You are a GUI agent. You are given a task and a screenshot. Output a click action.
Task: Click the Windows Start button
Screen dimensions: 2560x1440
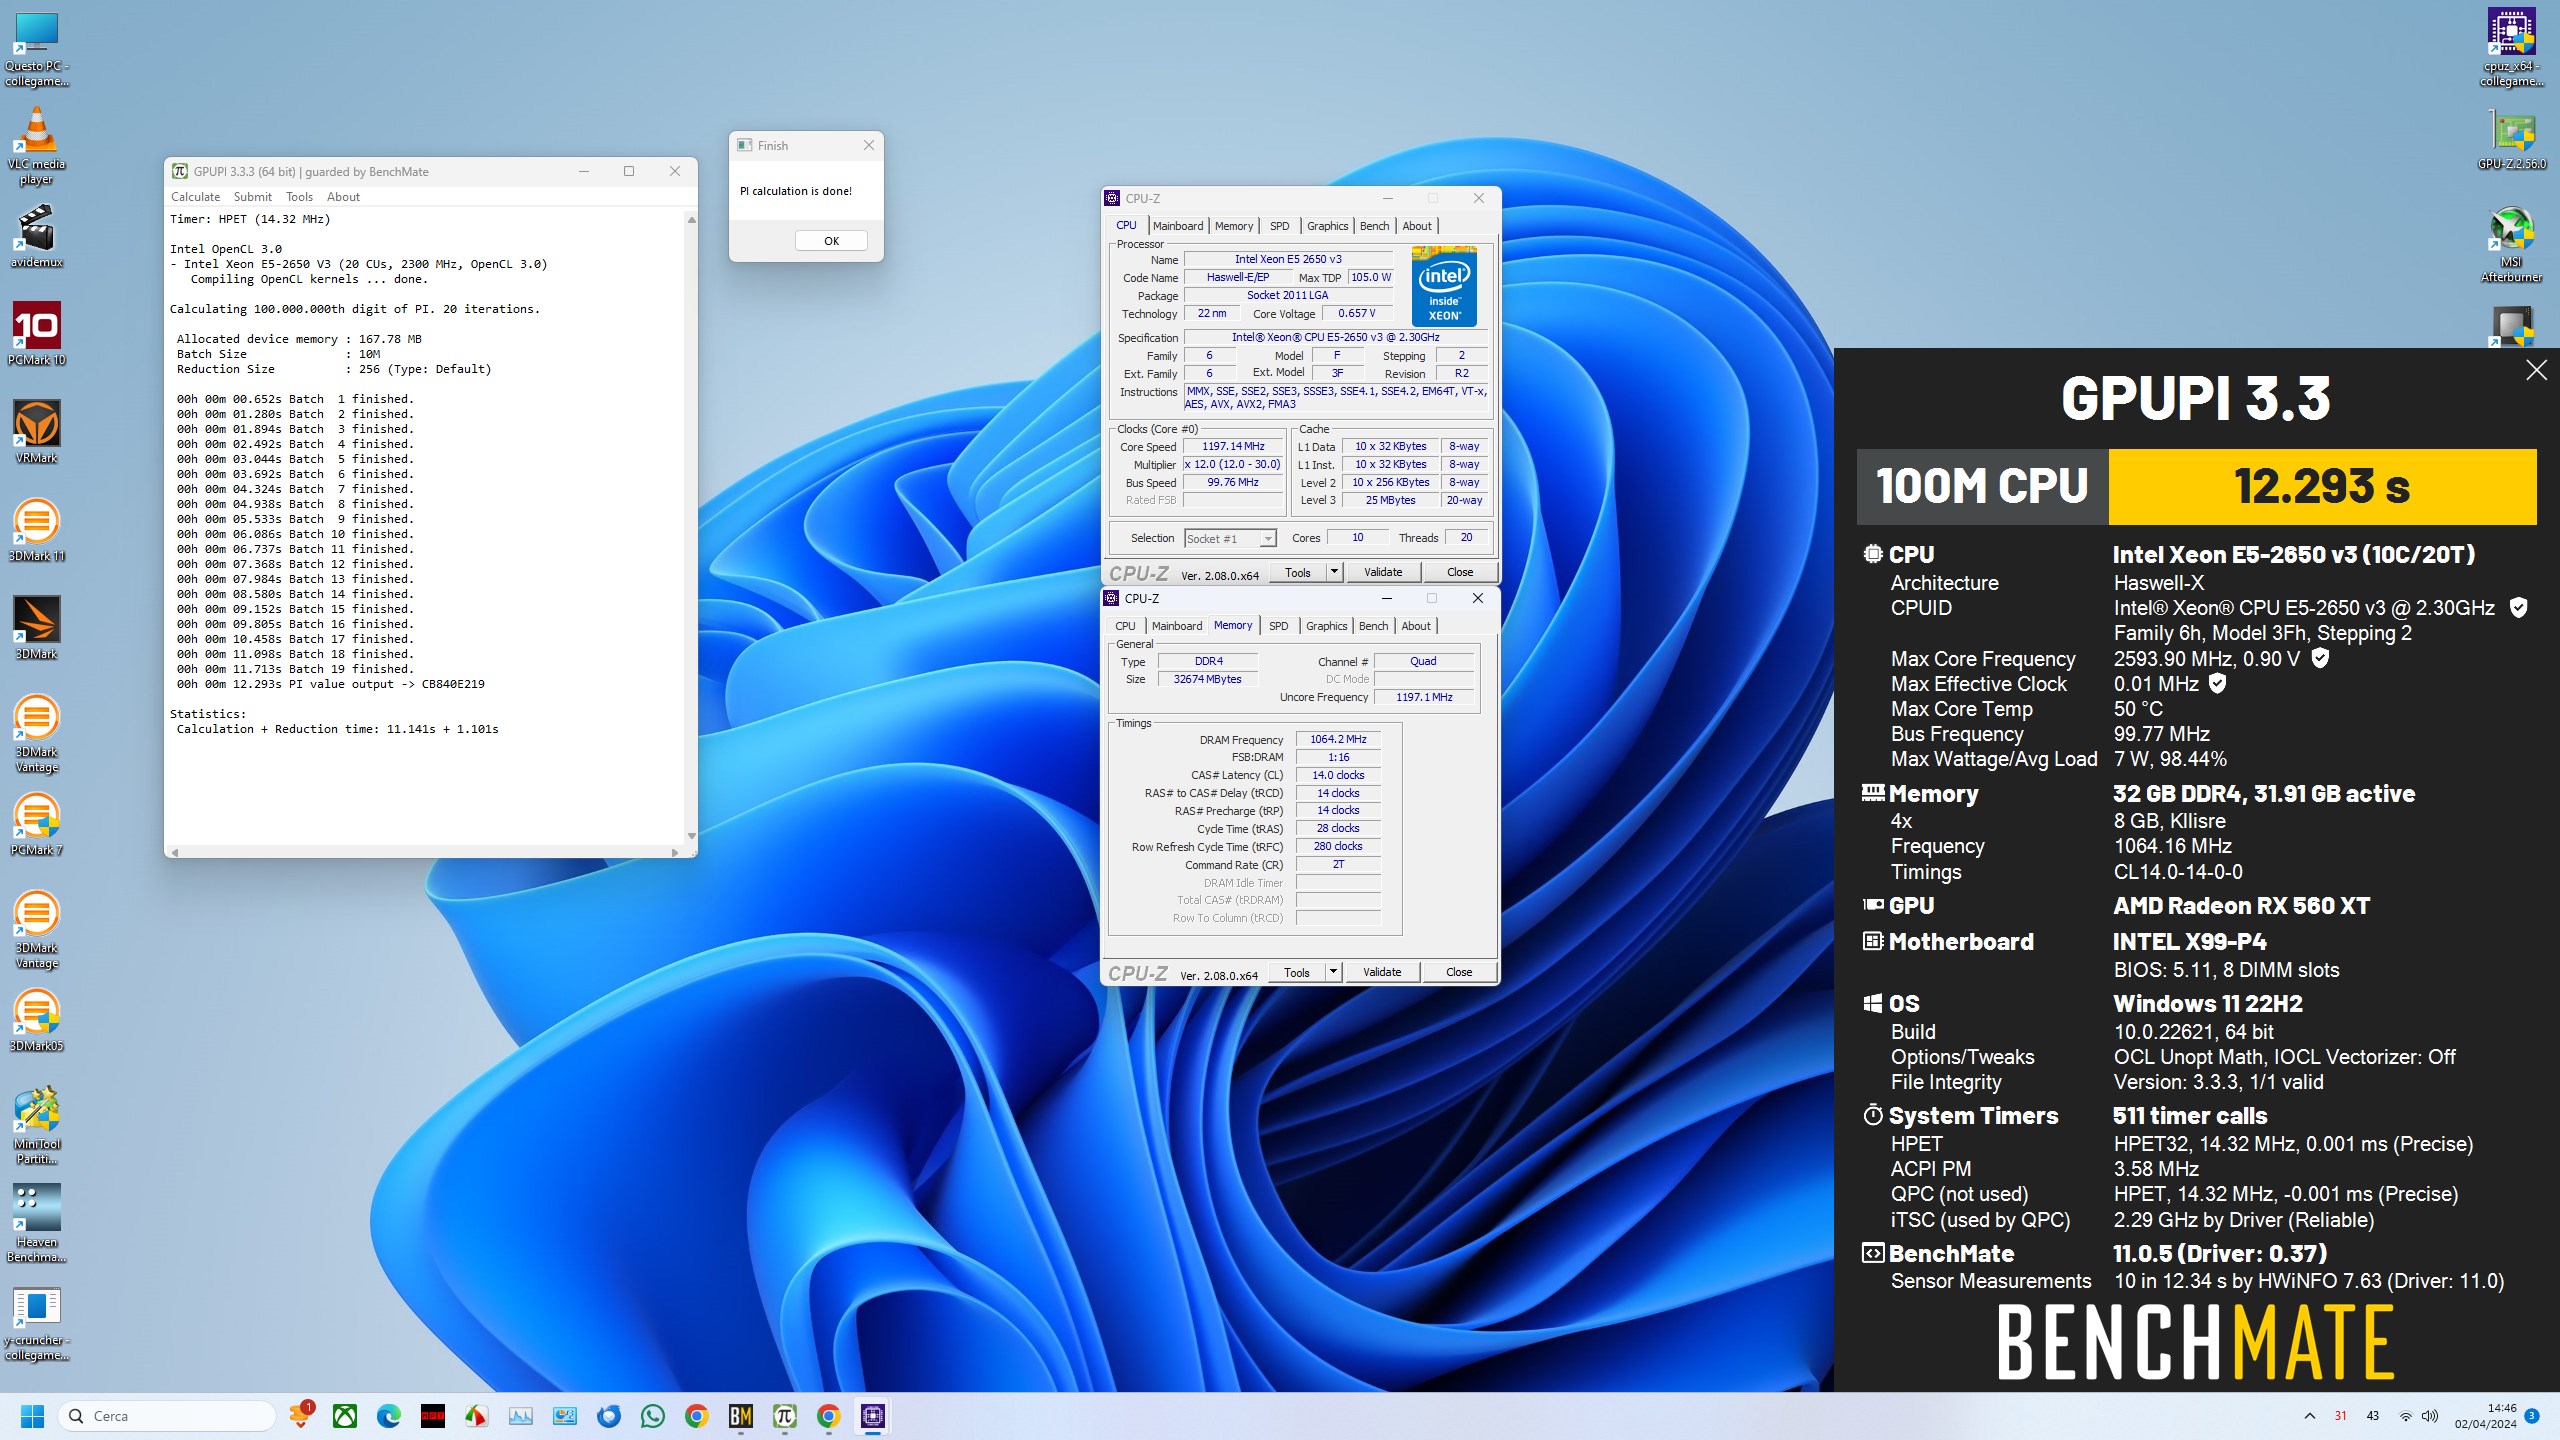click(x=33, y=1416)
